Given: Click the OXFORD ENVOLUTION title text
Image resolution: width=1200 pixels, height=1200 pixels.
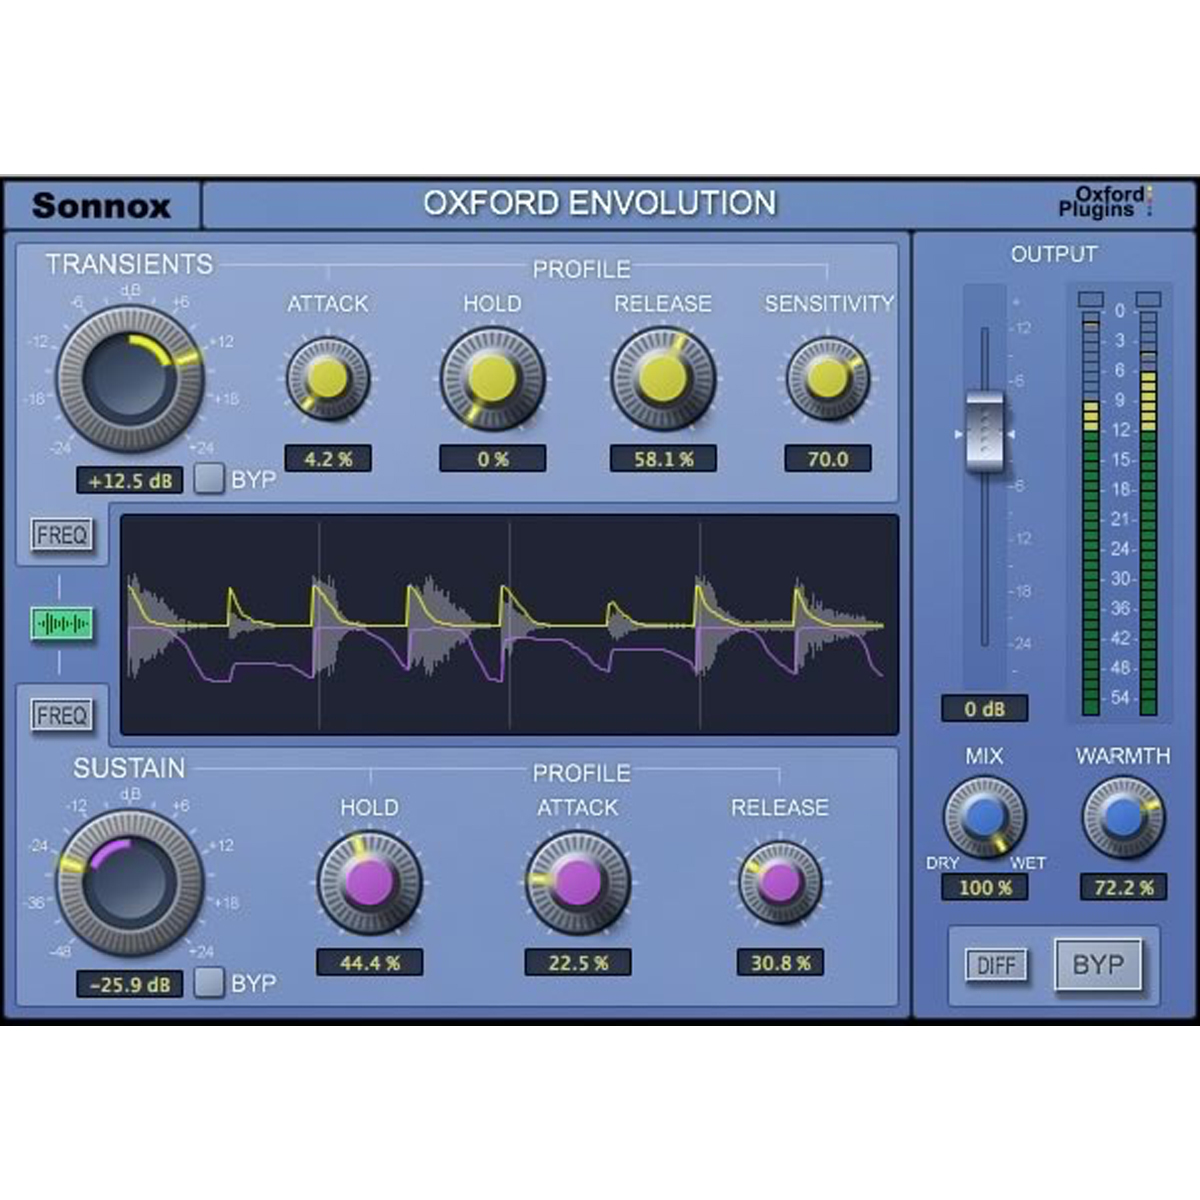Looking at the screenshot, I should point(599,203).
